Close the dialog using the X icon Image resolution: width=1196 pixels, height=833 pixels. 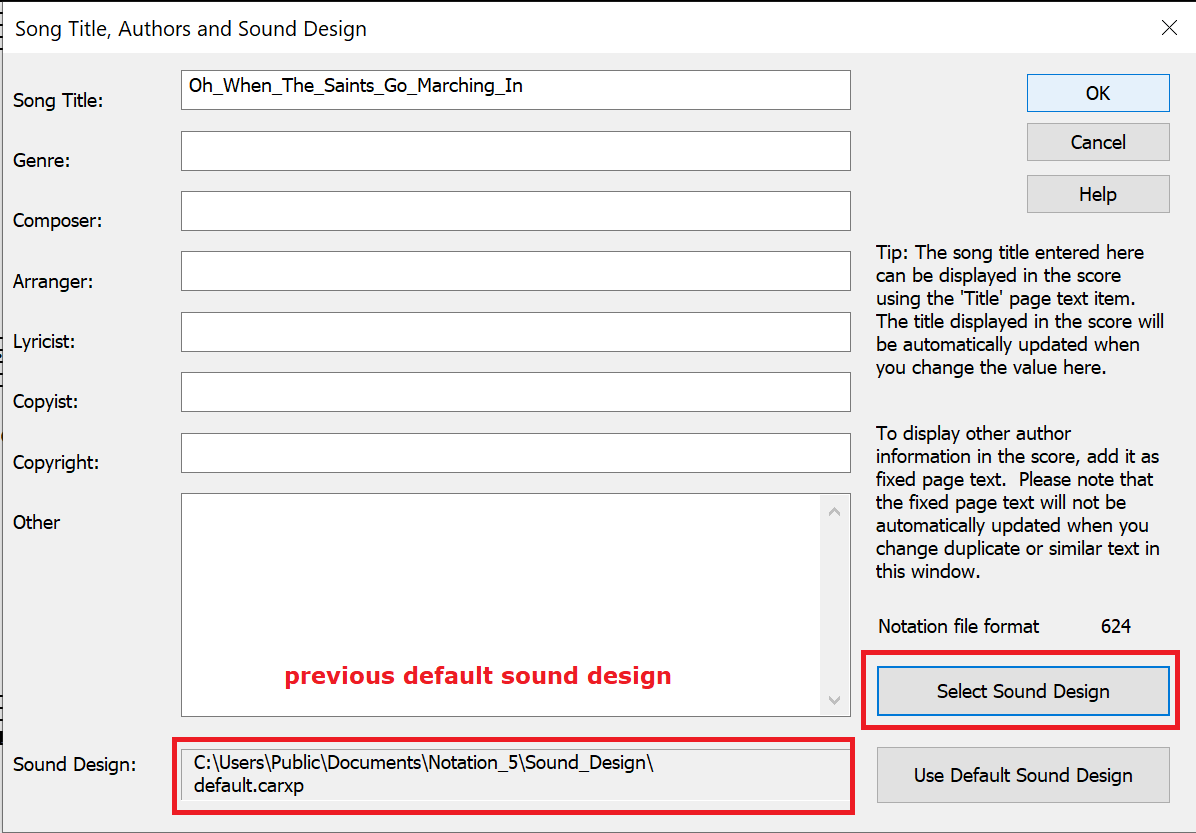(1168, 28)
